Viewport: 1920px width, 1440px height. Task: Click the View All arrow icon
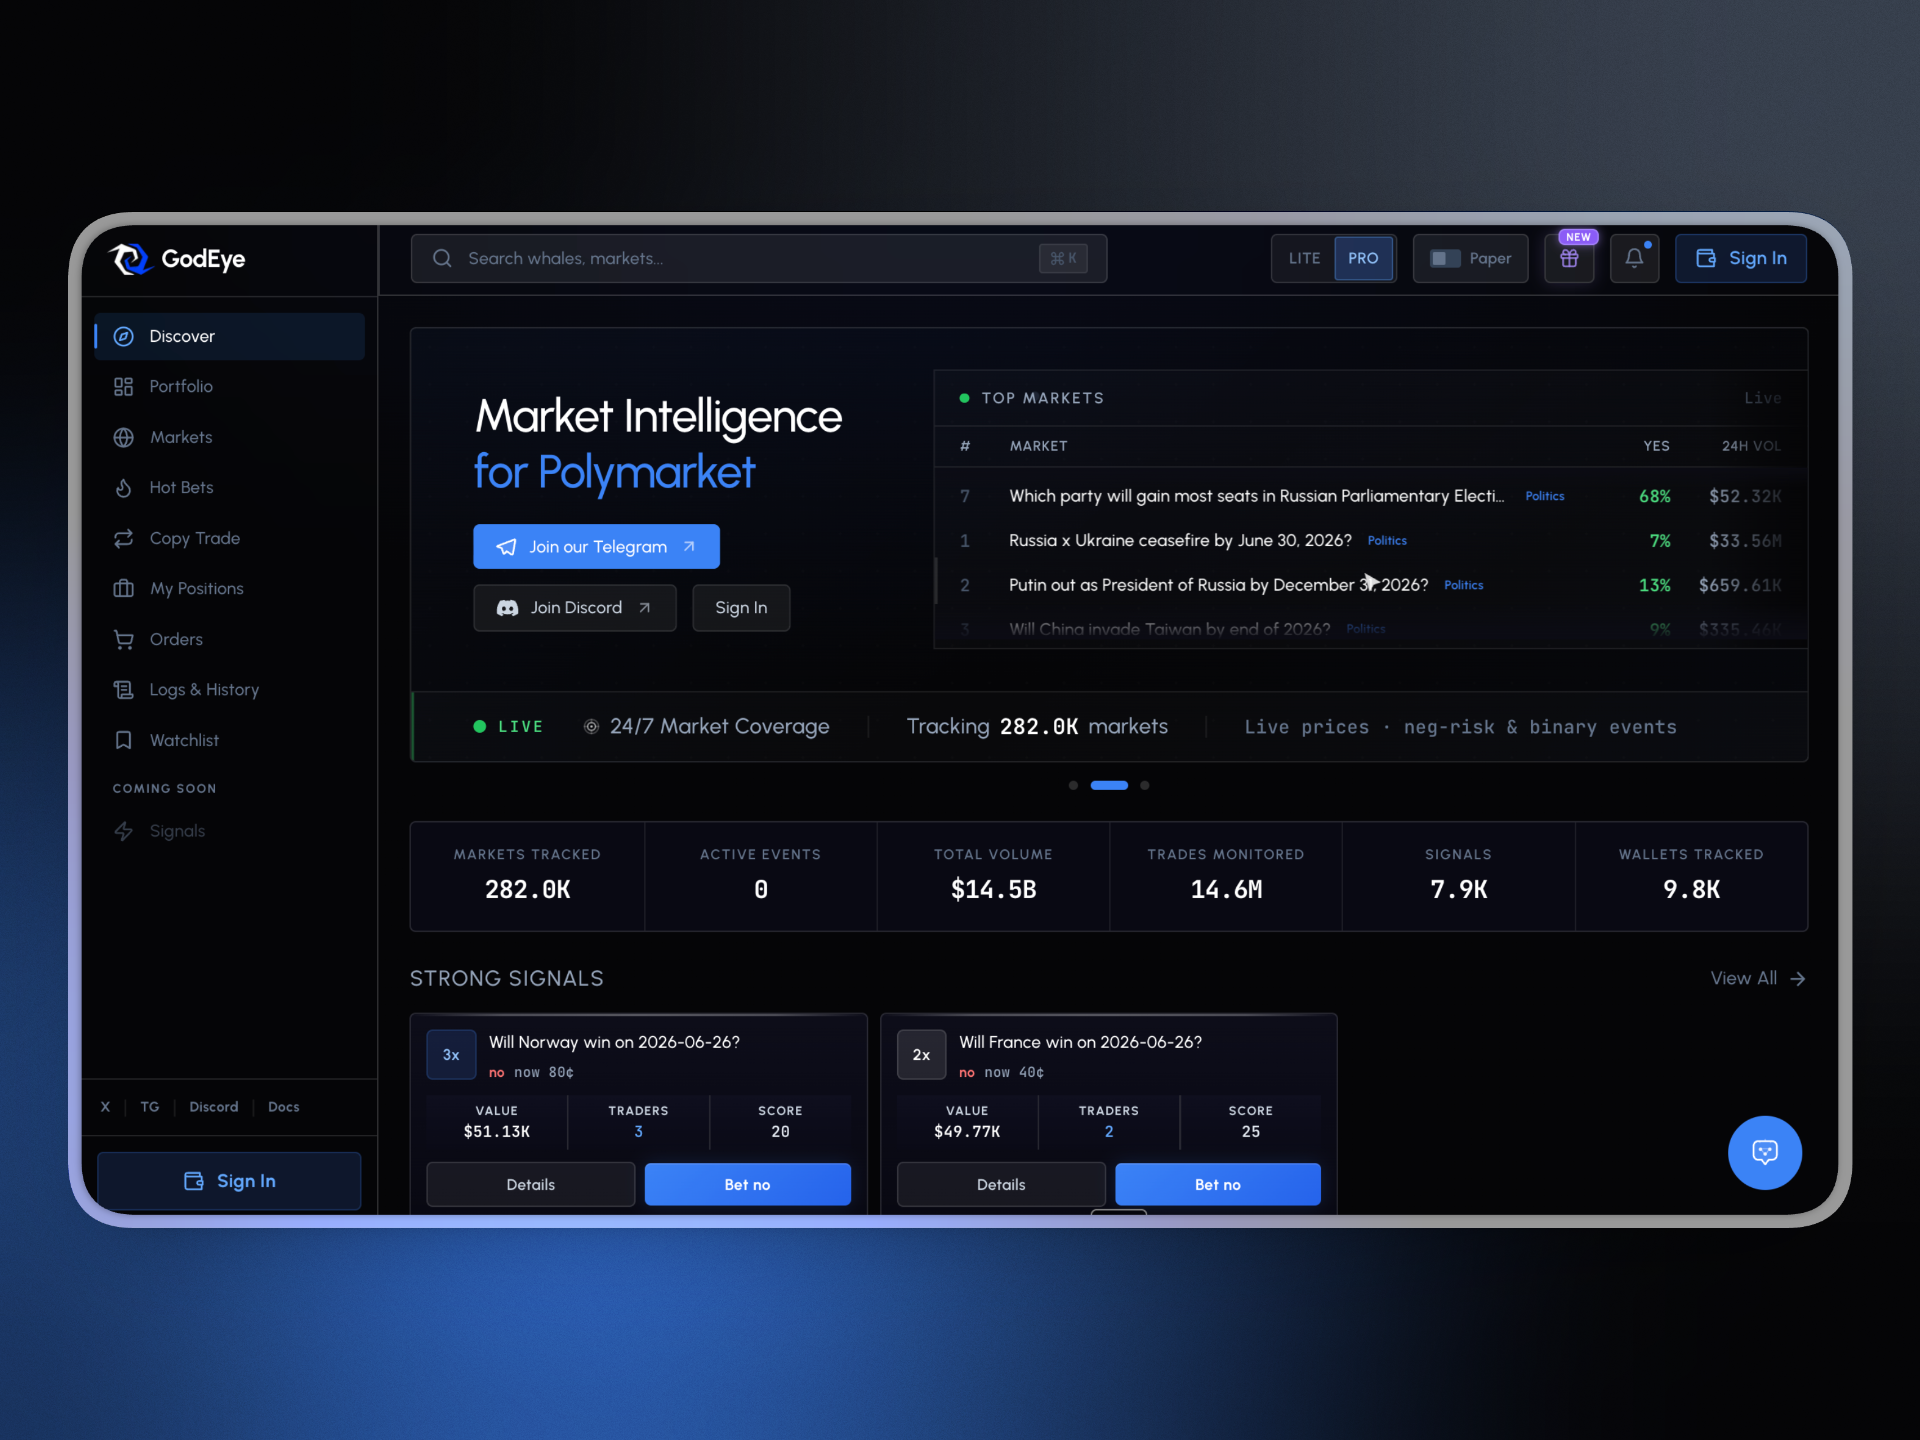click(x=1797, y=978)
